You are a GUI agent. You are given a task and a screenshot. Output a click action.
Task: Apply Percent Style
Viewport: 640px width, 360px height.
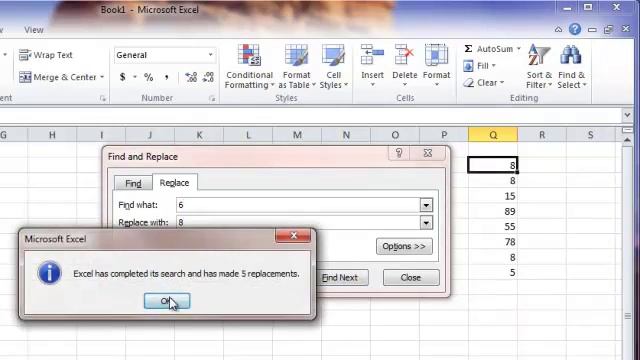[x=149, y=77]
